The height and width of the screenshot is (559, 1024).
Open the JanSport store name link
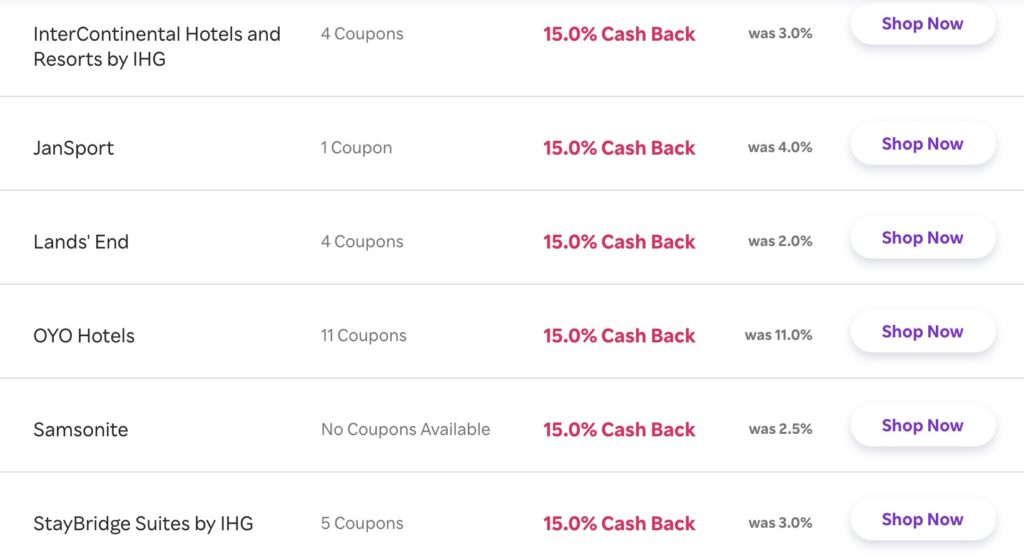click(73, 148)
